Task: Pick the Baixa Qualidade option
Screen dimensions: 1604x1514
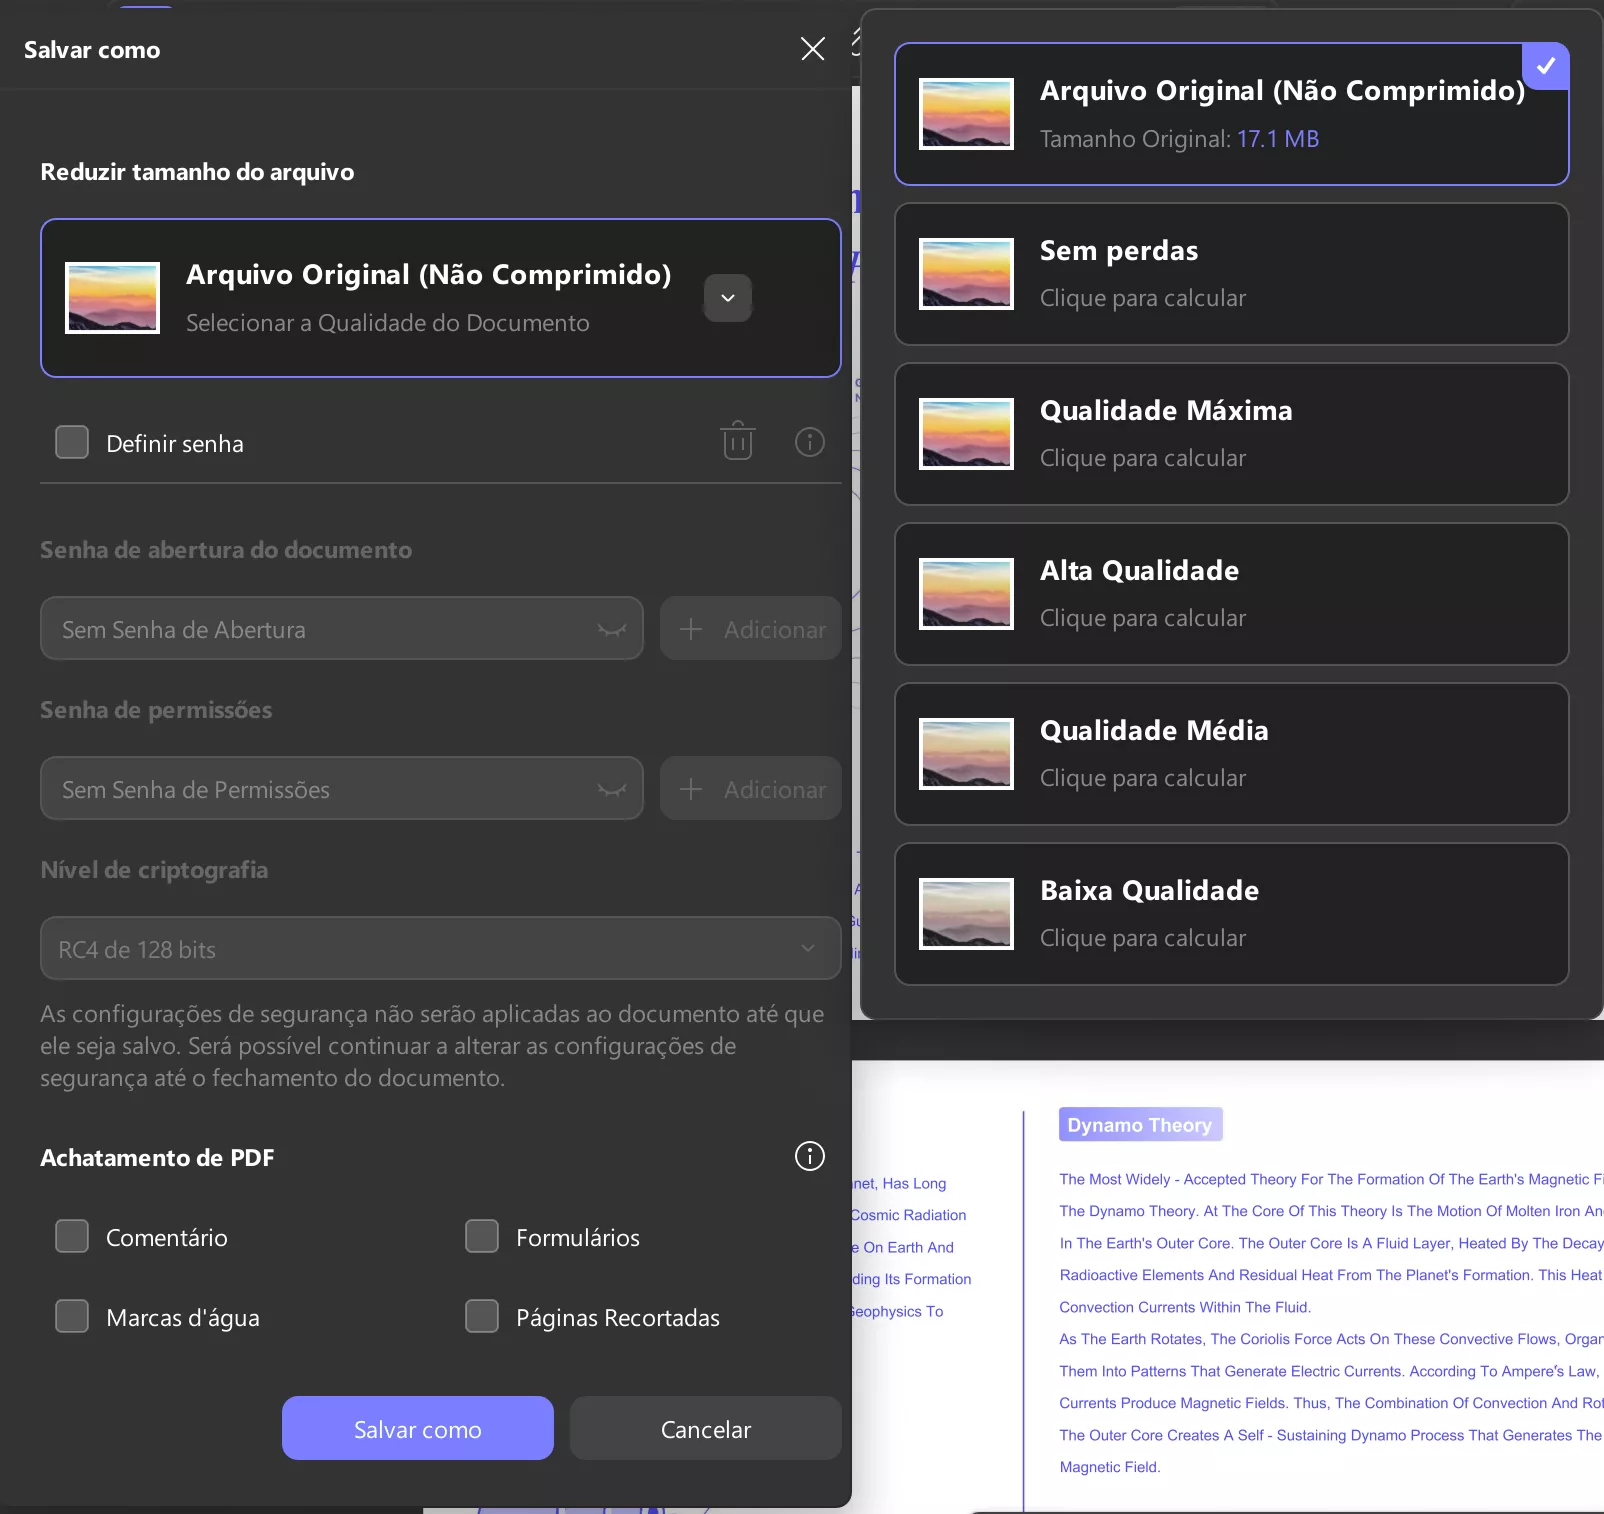Action: 1232,914
